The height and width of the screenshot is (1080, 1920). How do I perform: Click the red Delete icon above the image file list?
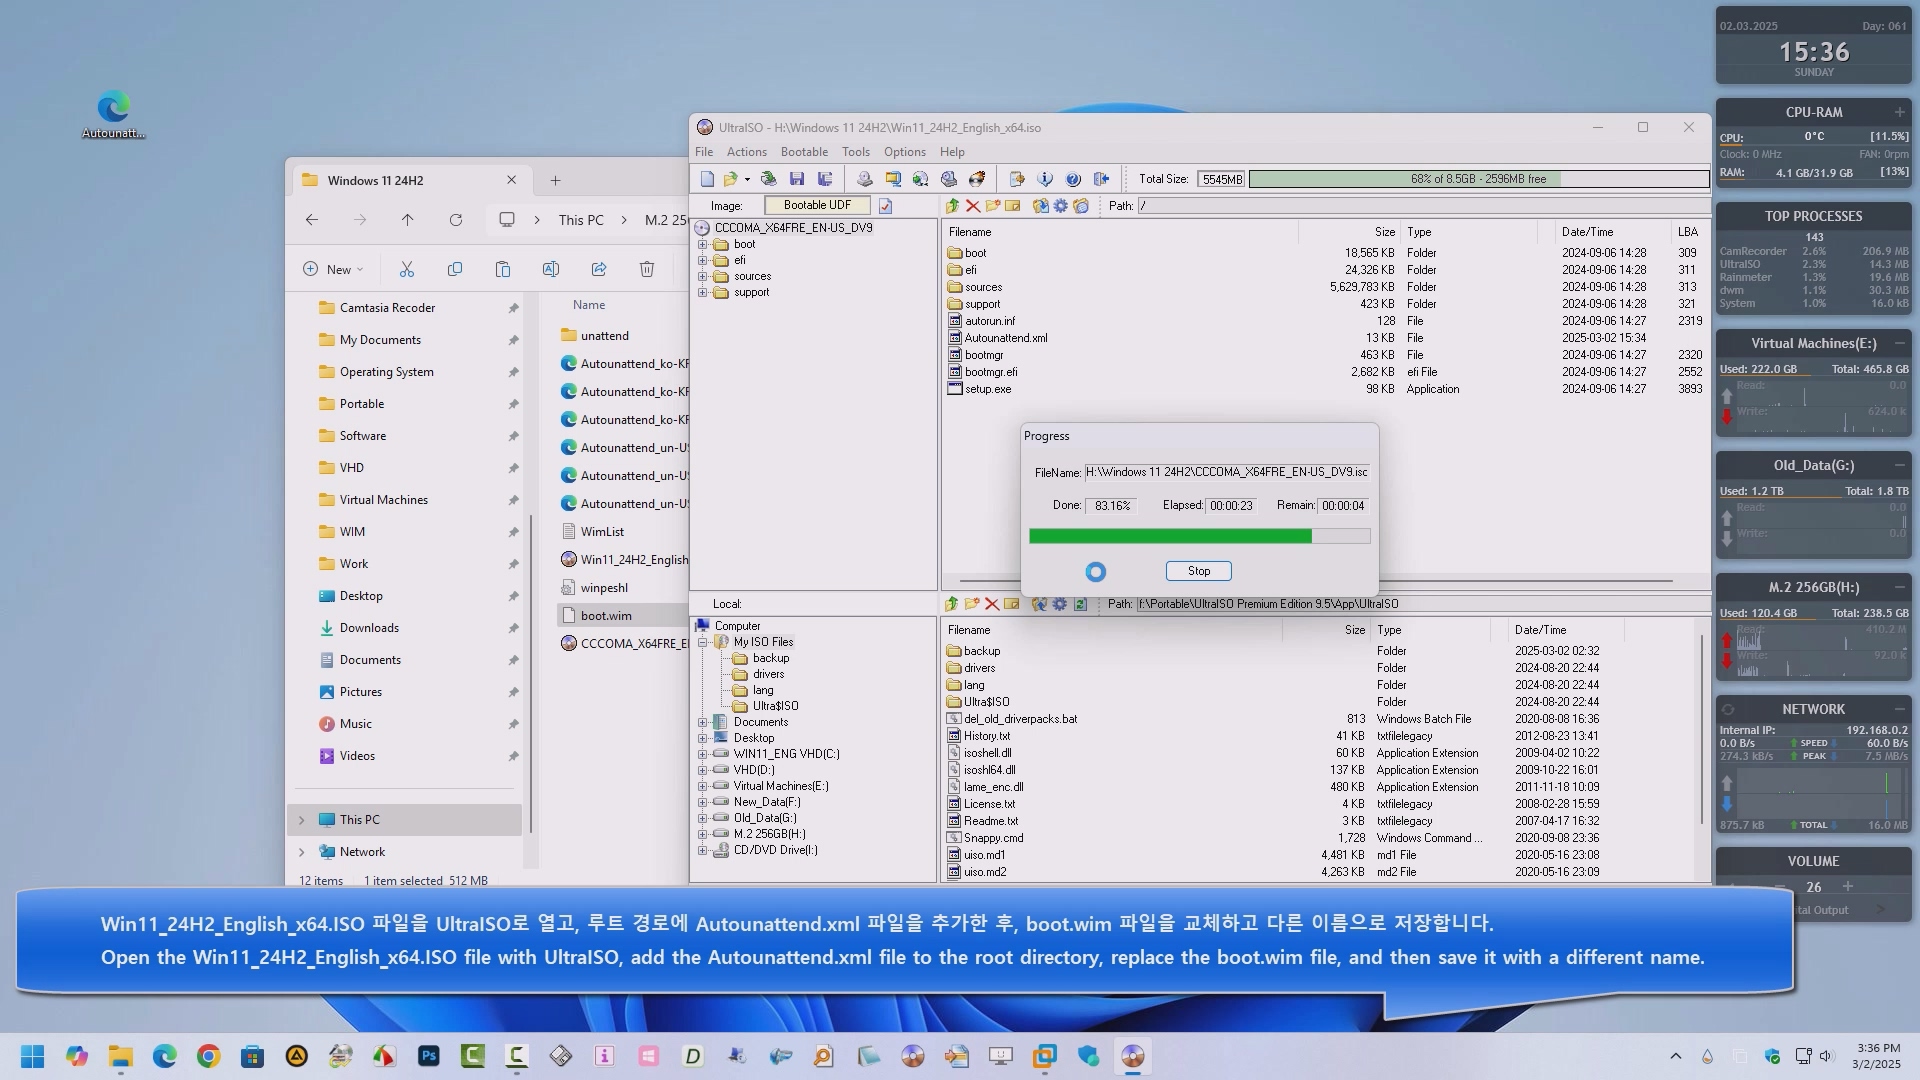[x=972, y=206]
